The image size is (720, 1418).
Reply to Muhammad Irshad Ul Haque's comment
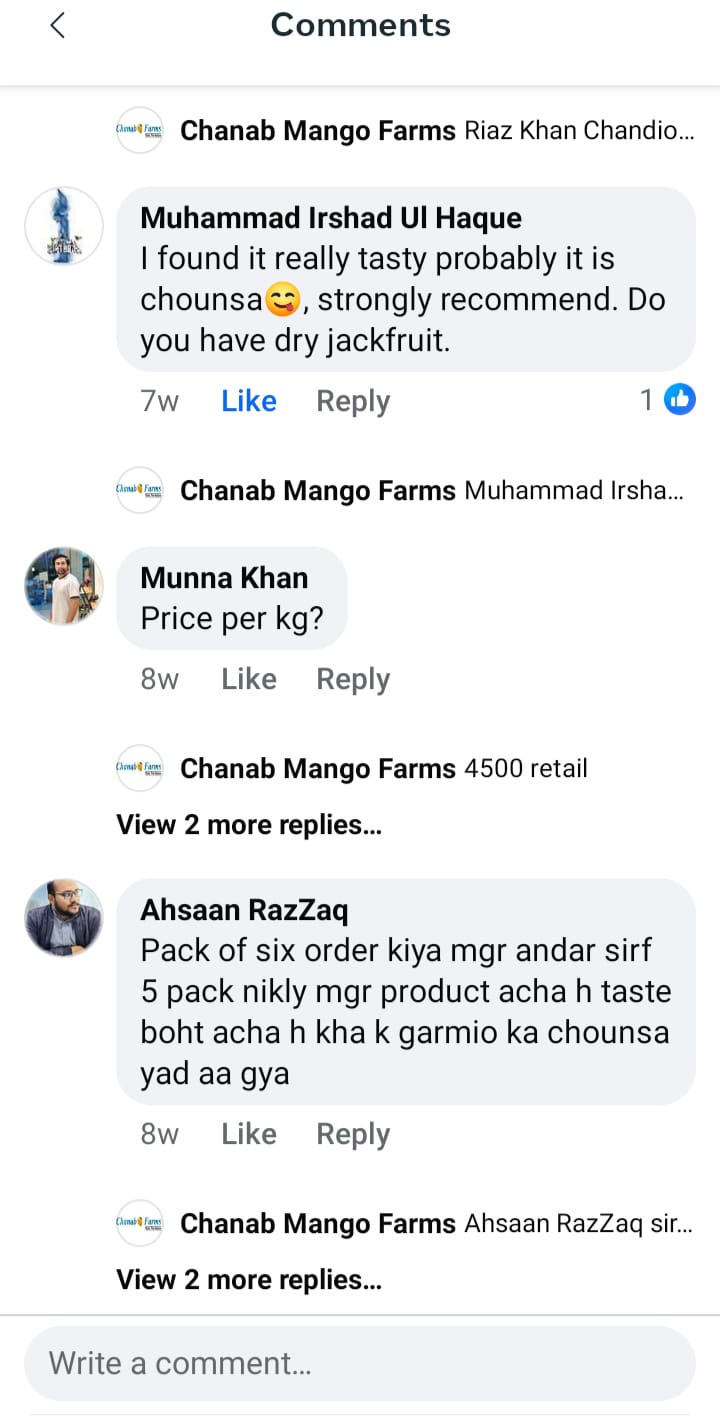click(x=353, y=401)
